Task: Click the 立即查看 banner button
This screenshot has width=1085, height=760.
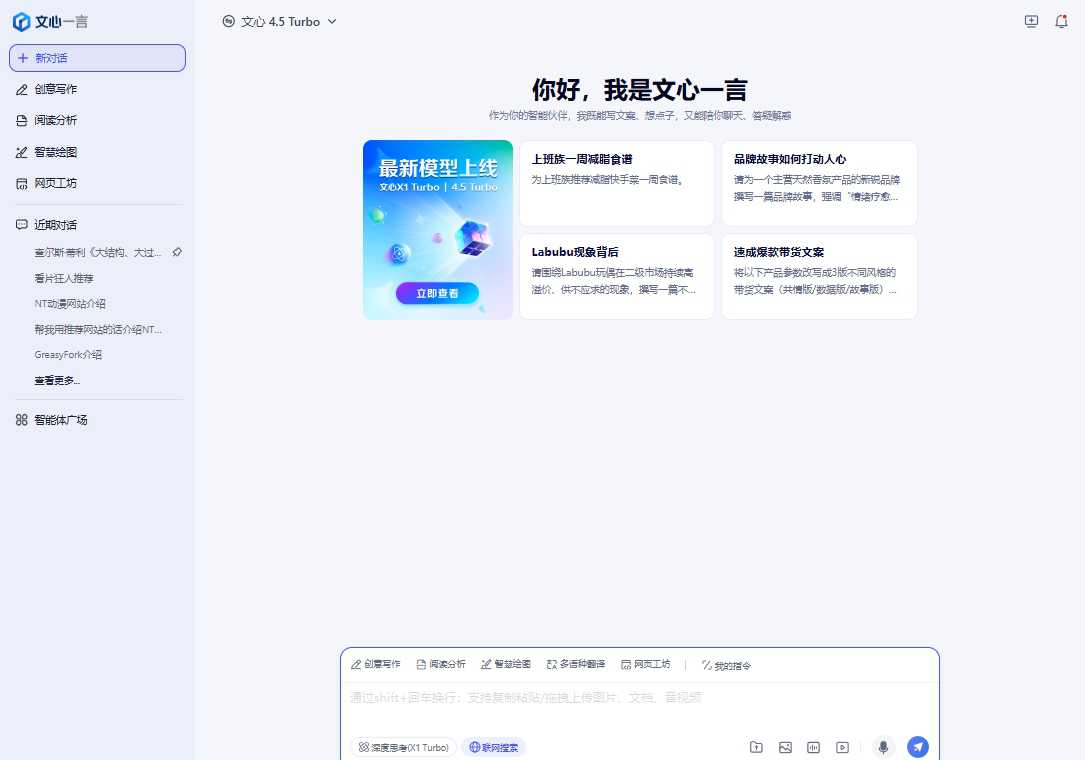Action: pyautogui.click(x=437, y=291)
